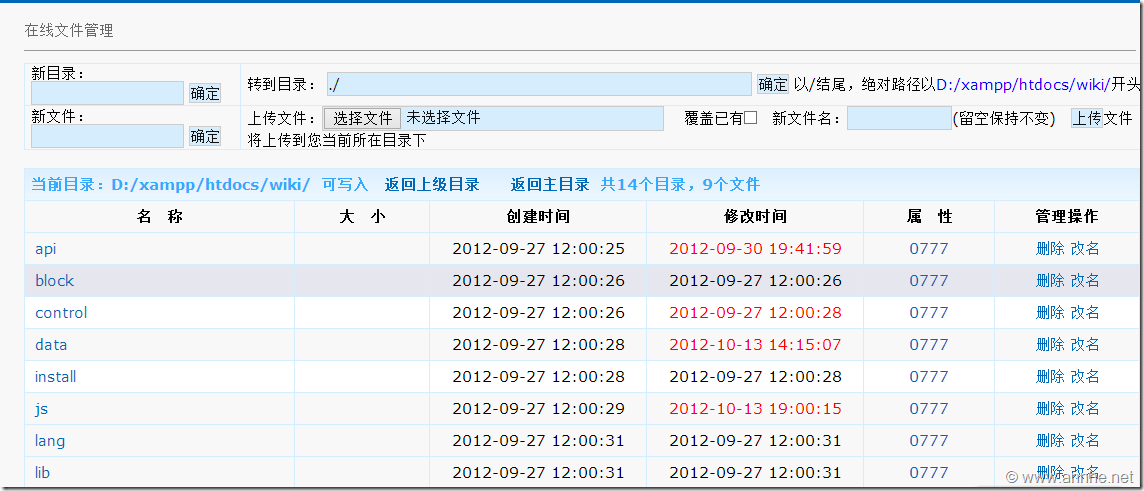Screen dimensions: 1144x491
Task: Click the 选择文件 choose file button
Action: coord(362,118)
